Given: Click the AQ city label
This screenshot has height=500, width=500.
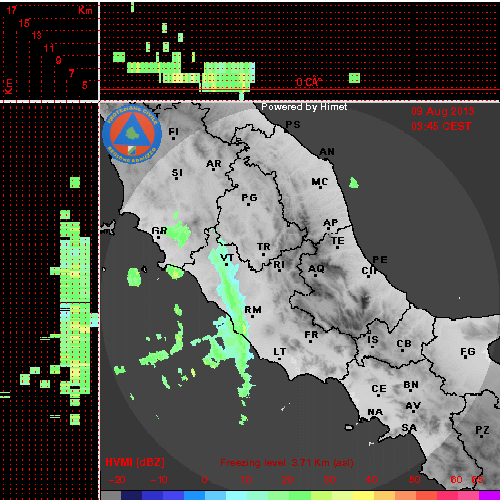Looking at the screenshot, I should coord(316,269).
